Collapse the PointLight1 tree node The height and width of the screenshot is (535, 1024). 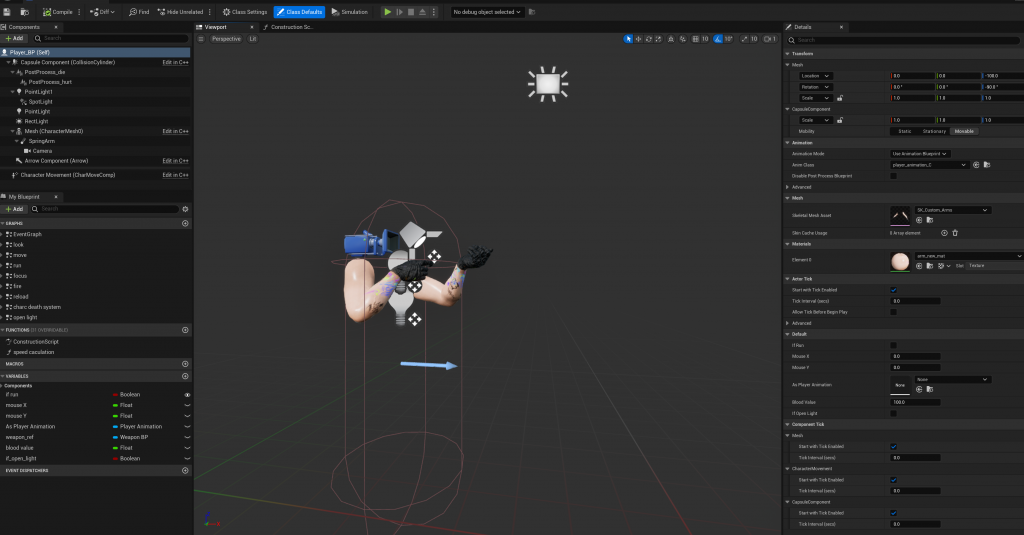point(12,91)
